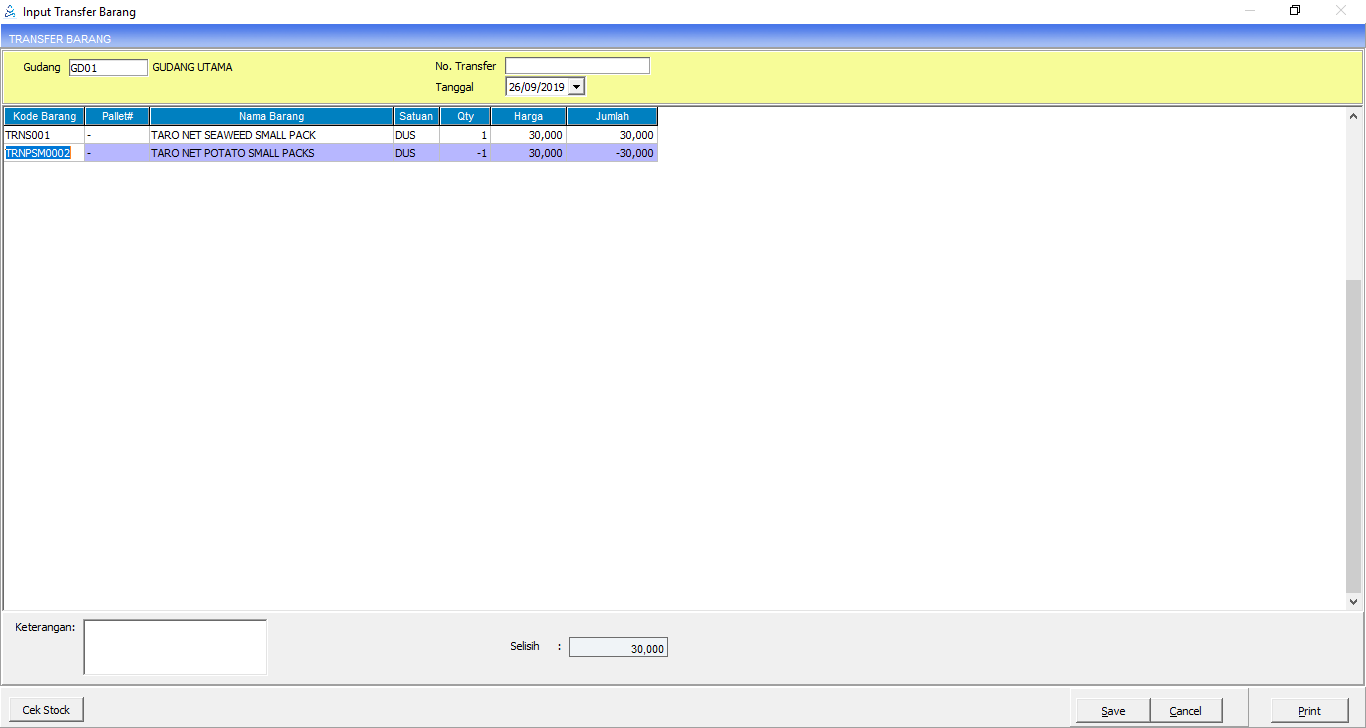
Task: Click the Gudang code input field
Action: point(108,68)
